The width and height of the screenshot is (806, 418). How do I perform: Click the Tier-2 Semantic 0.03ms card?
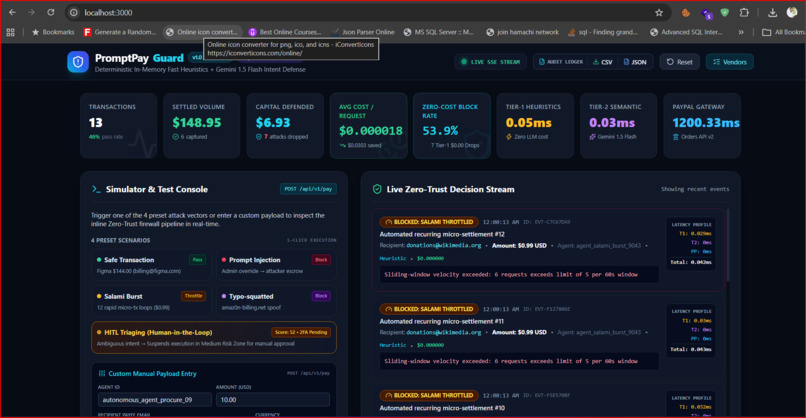click(x=618, y=125)
